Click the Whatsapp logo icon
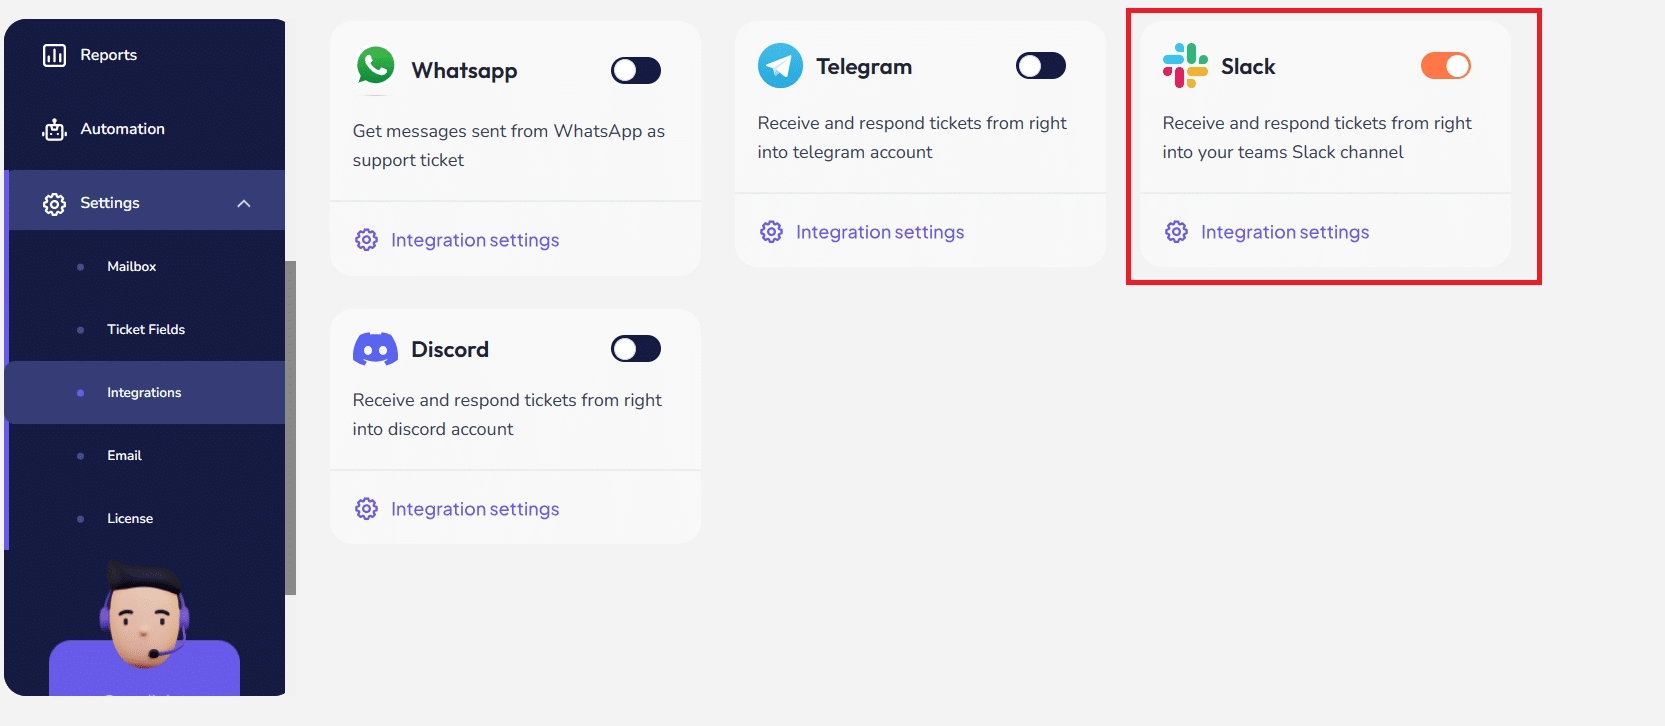1665x726 pixels. click(x=376, y=67)
